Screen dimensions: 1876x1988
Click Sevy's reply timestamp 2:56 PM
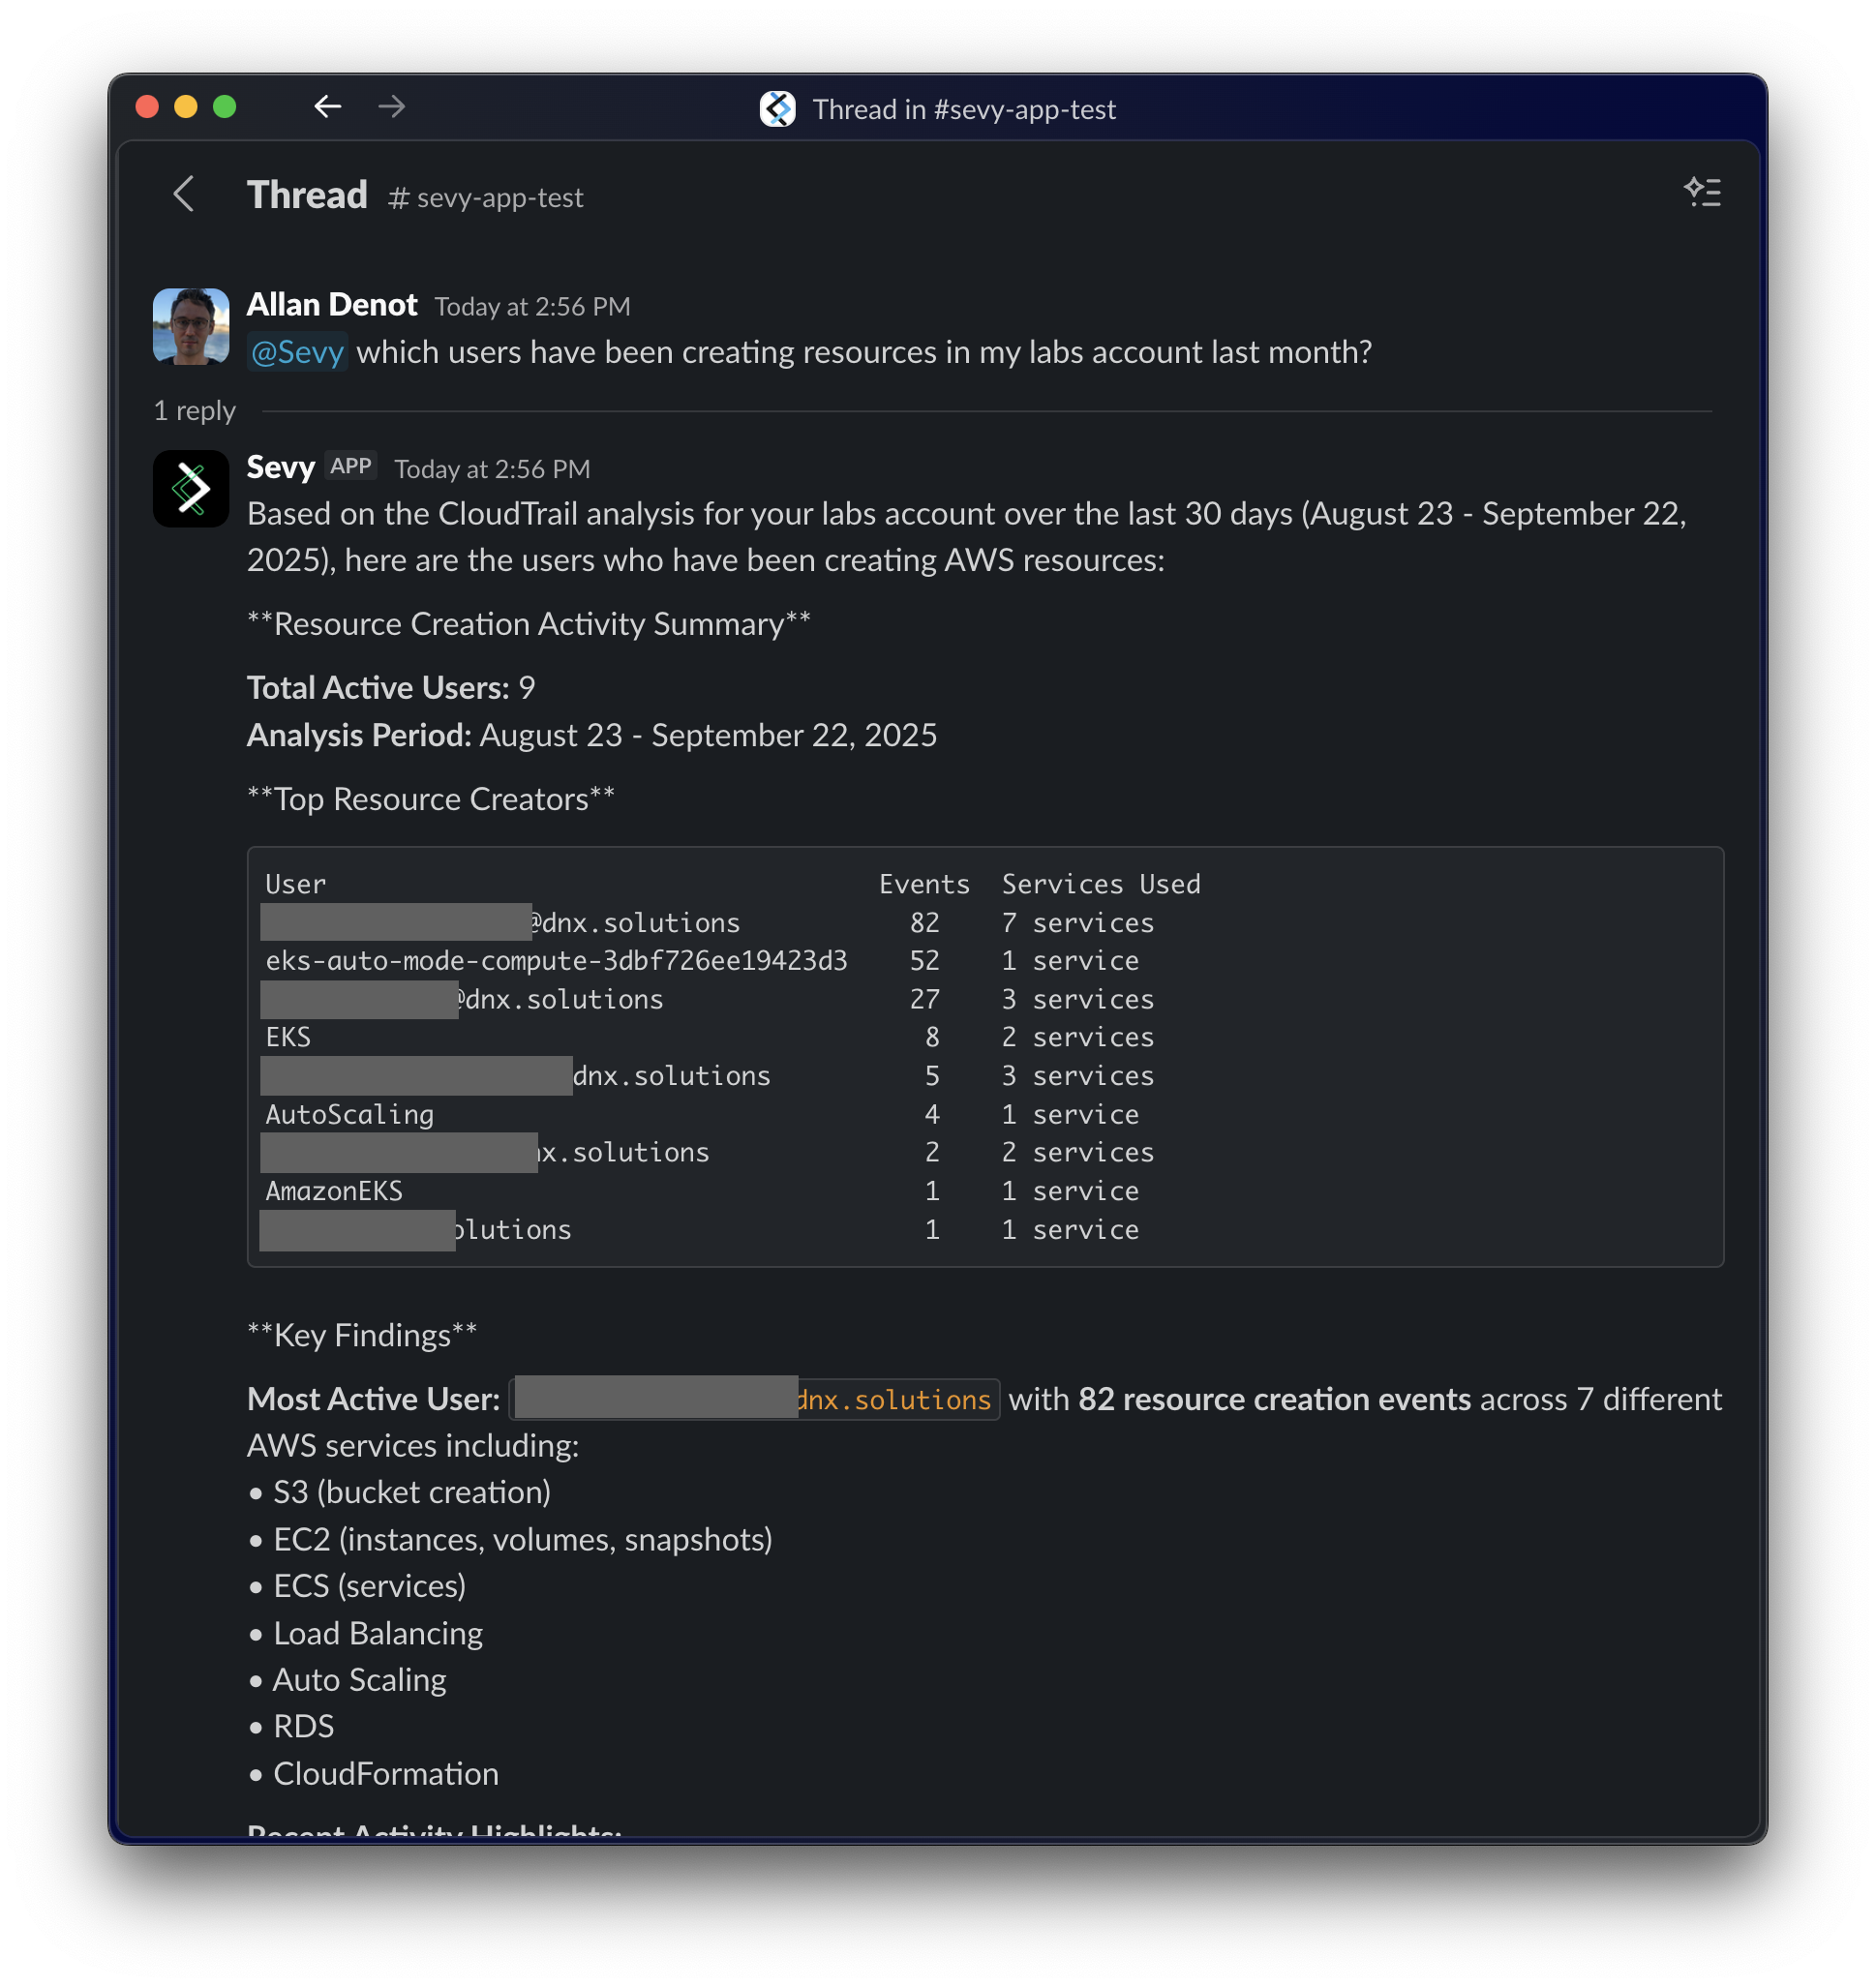[x=492, y=469]
